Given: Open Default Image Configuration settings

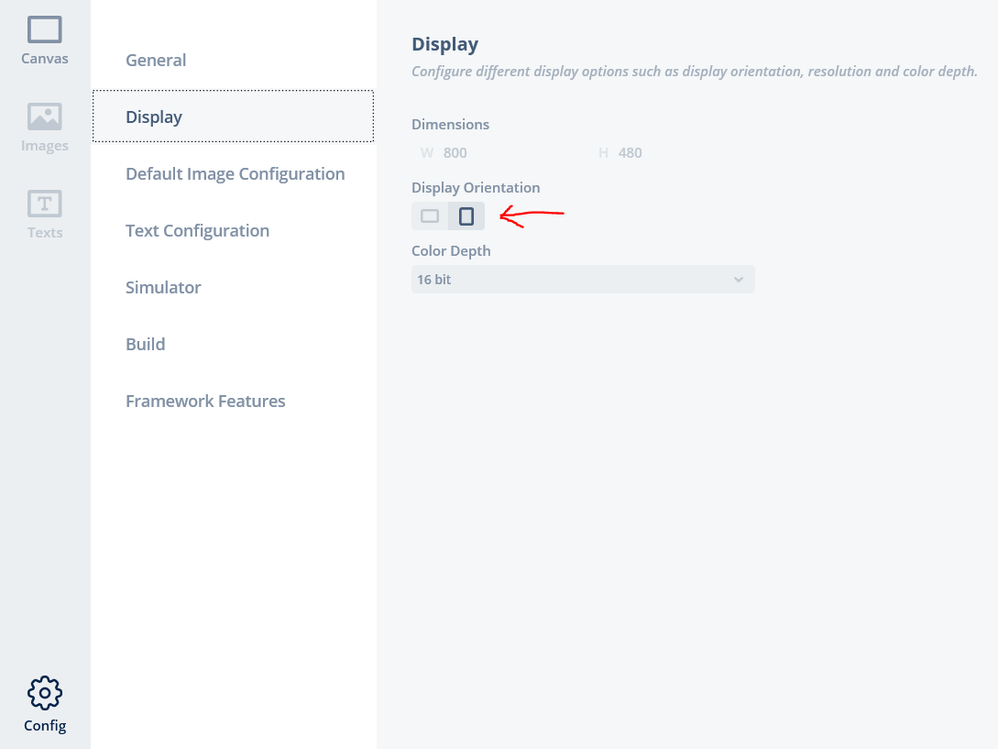Looking at the screenshot, I should click(x=234, y=174).
